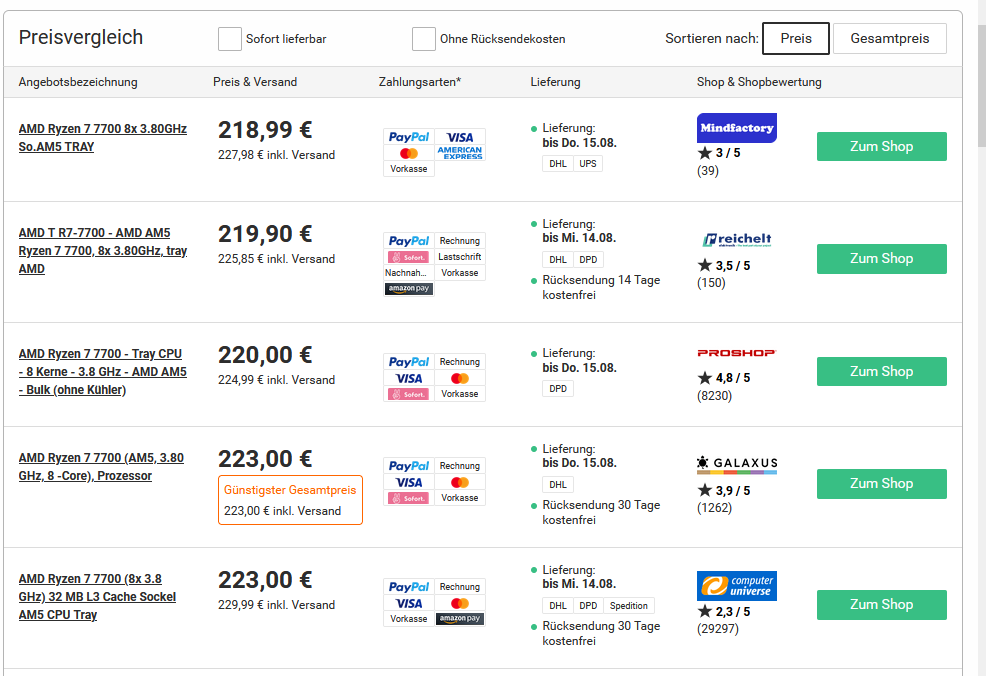Go to the Galaxus shop via Zum Shop
The width and height of the screenshot is (986, 676).
[x=881, y=483]
